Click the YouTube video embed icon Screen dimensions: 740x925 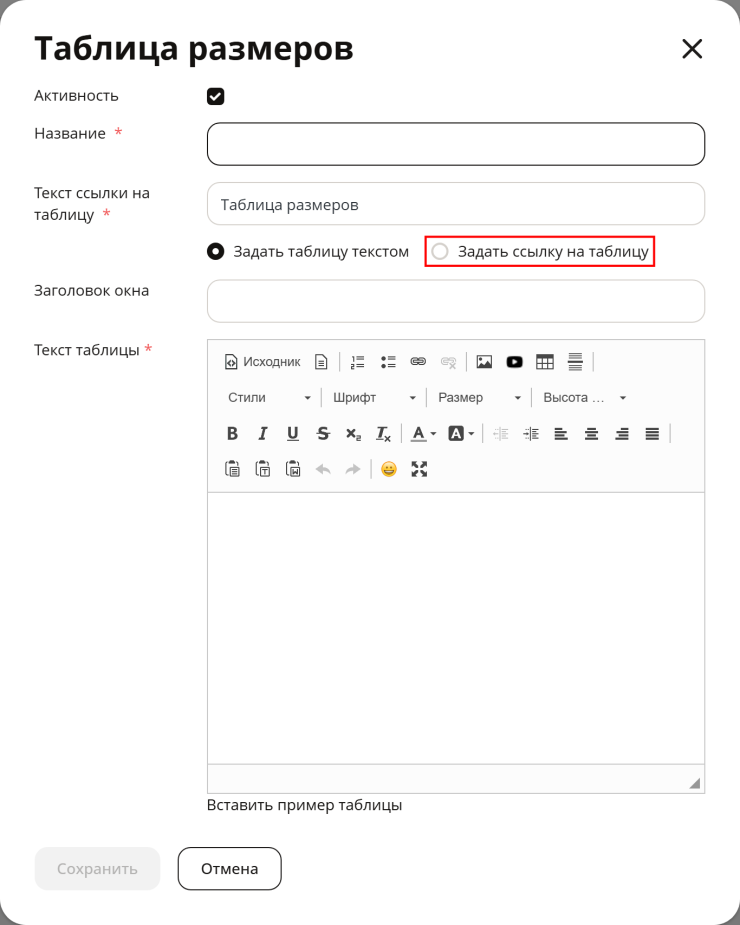tap(515, 362)
